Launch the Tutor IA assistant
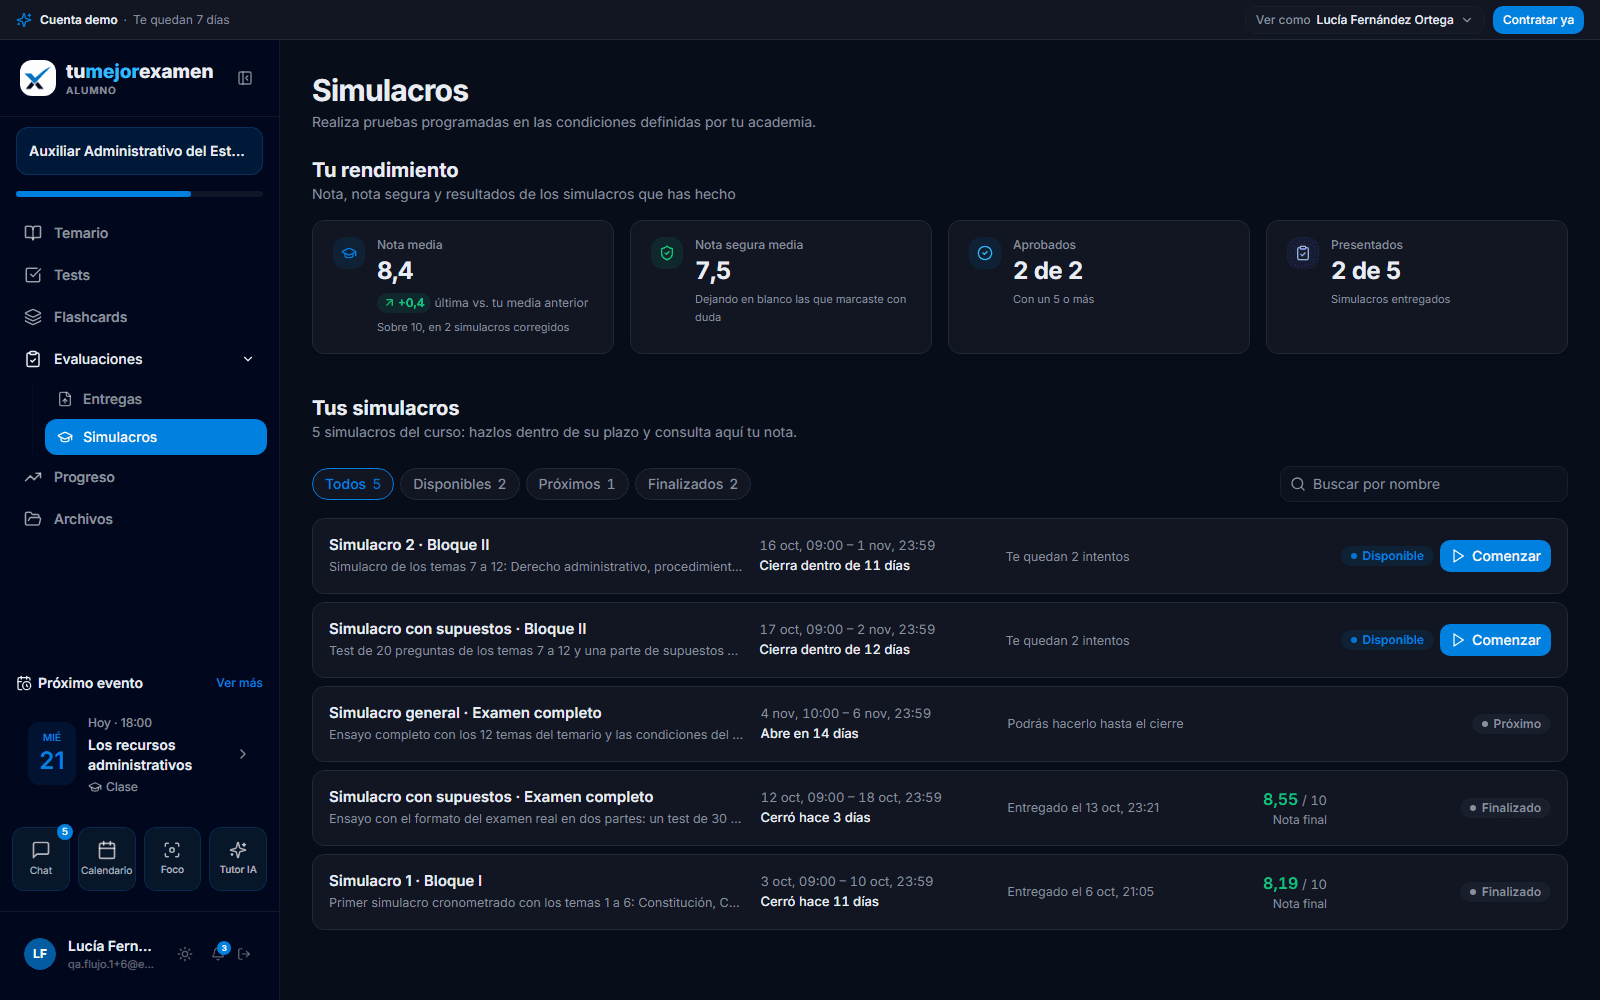 point(238,859)
